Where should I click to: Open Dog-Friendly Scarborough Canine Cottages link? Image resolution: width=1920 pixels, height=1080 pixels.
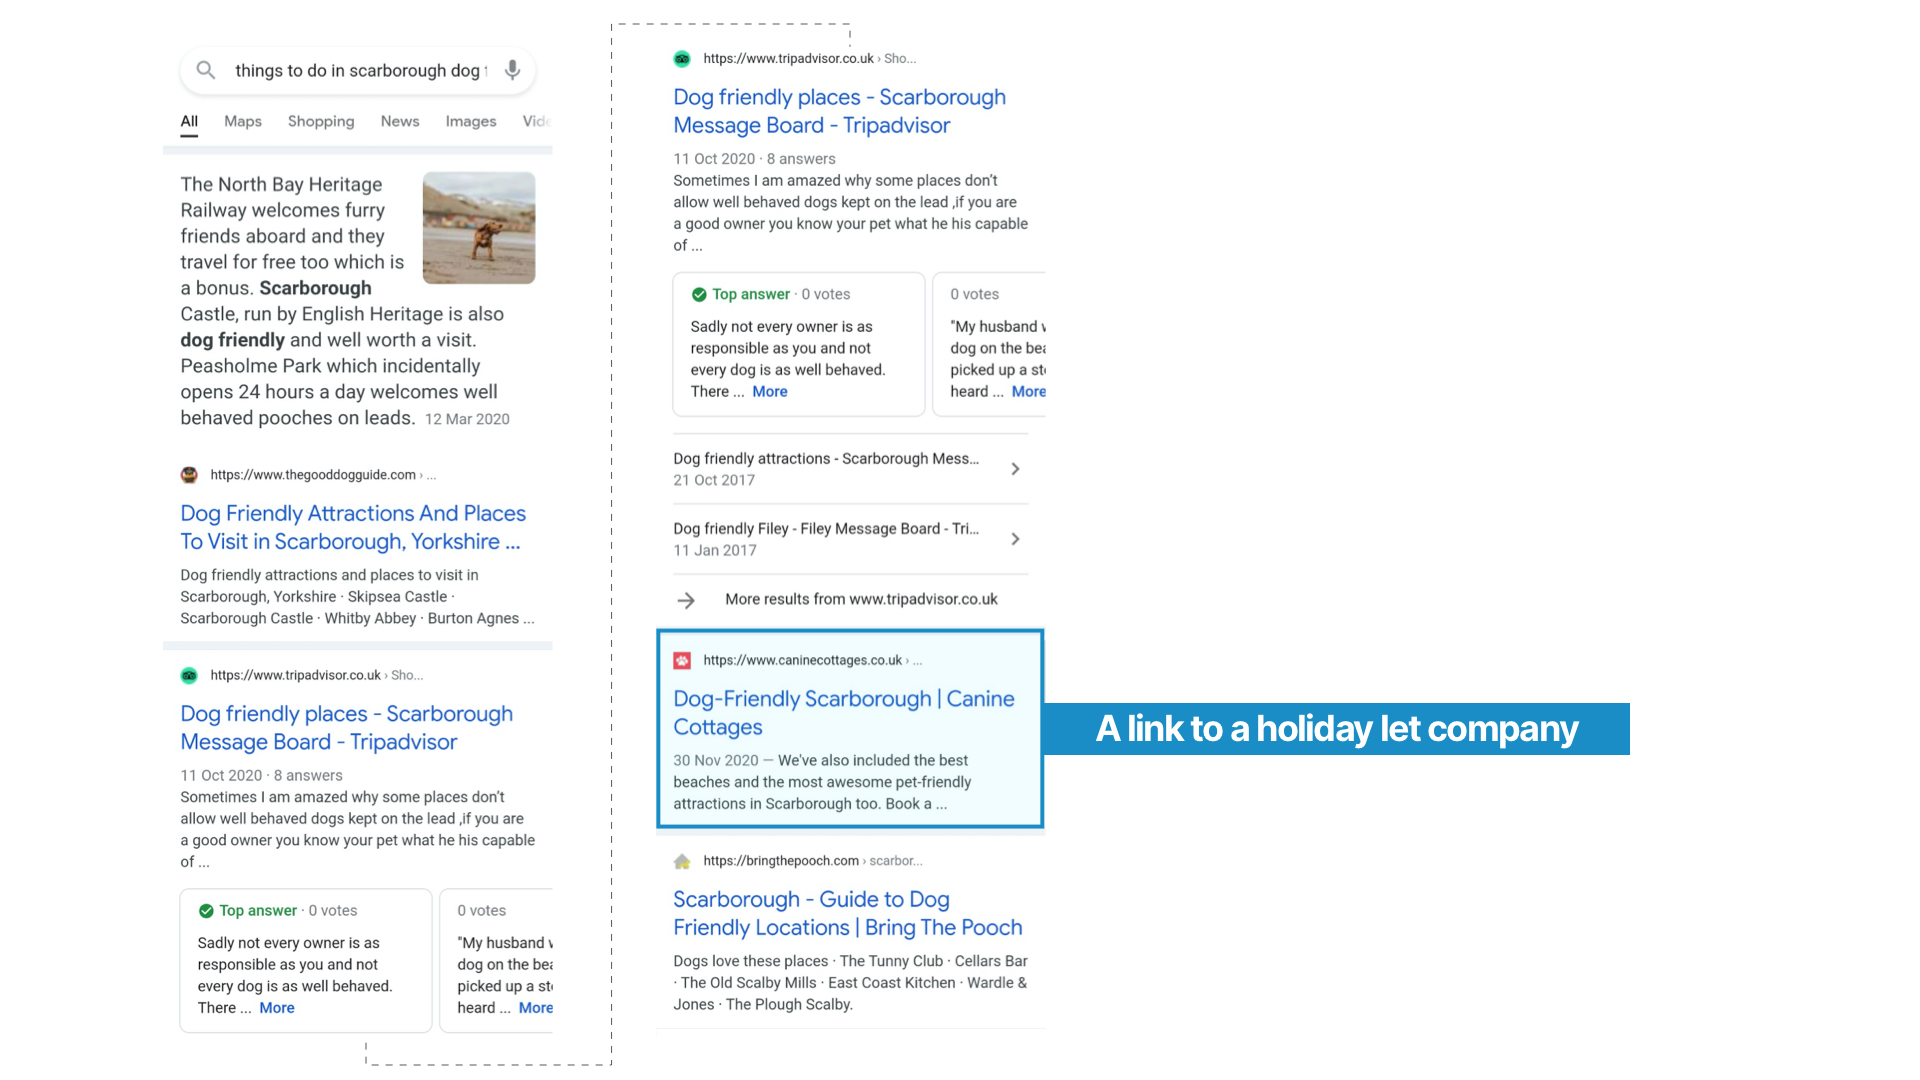point(844,713)
